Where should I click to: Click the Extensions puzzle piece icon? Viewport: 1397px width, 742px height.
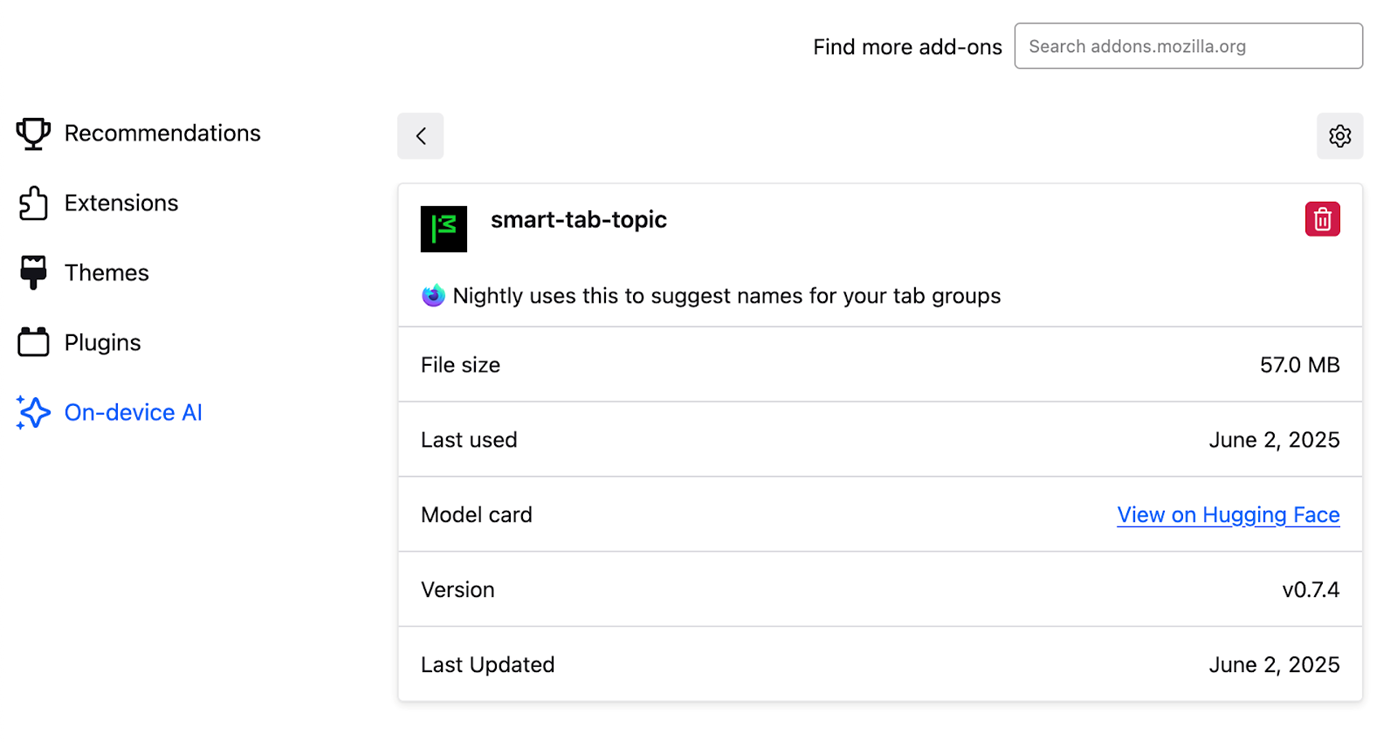[x=33, y=203]
